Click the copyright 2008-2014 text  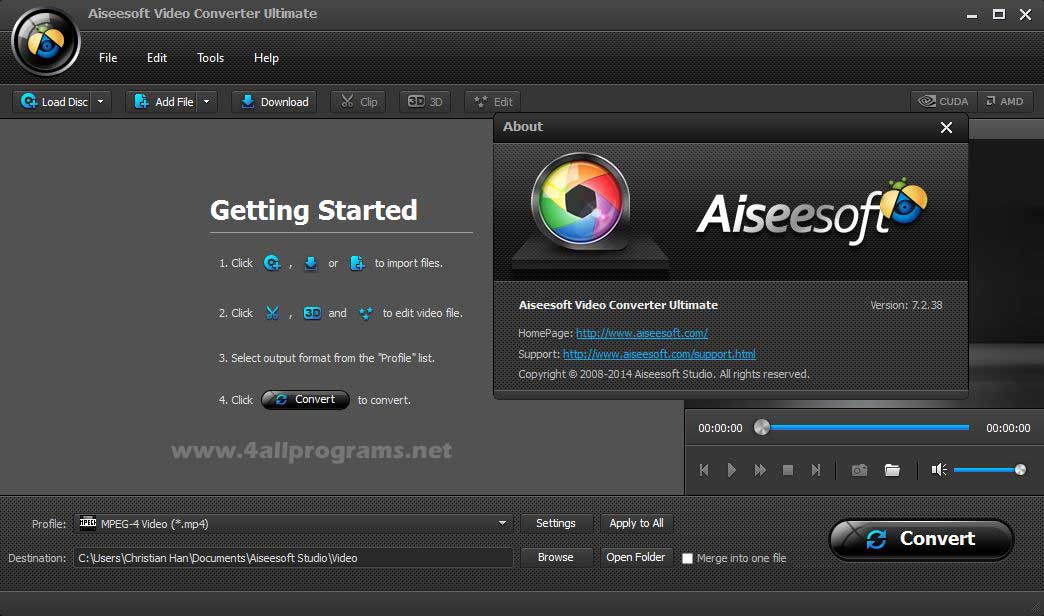click(664, 374)
